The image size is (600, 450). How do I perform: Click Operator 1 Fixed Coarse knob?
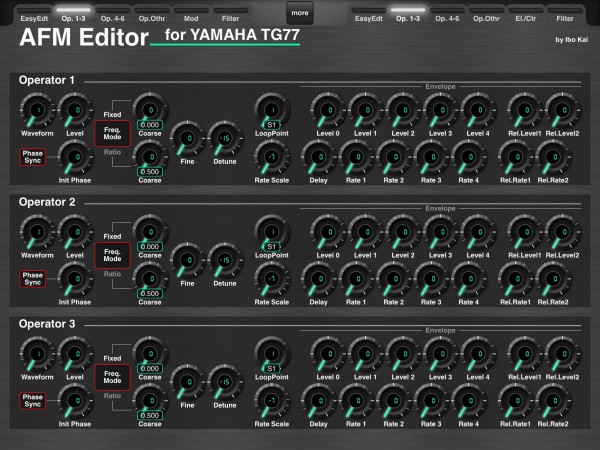(x=150, y=110)
